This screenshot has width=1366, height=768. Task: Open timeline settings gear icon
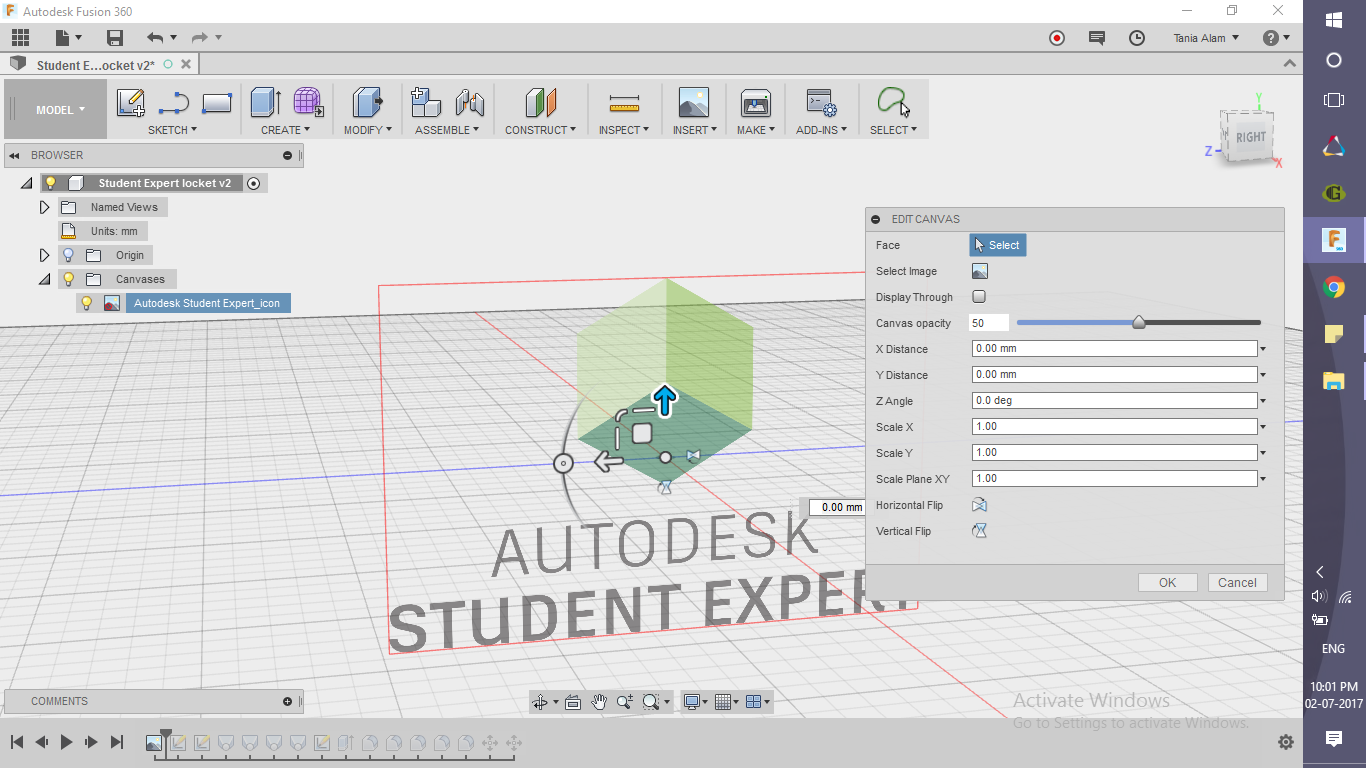[x=1286, y=742]
